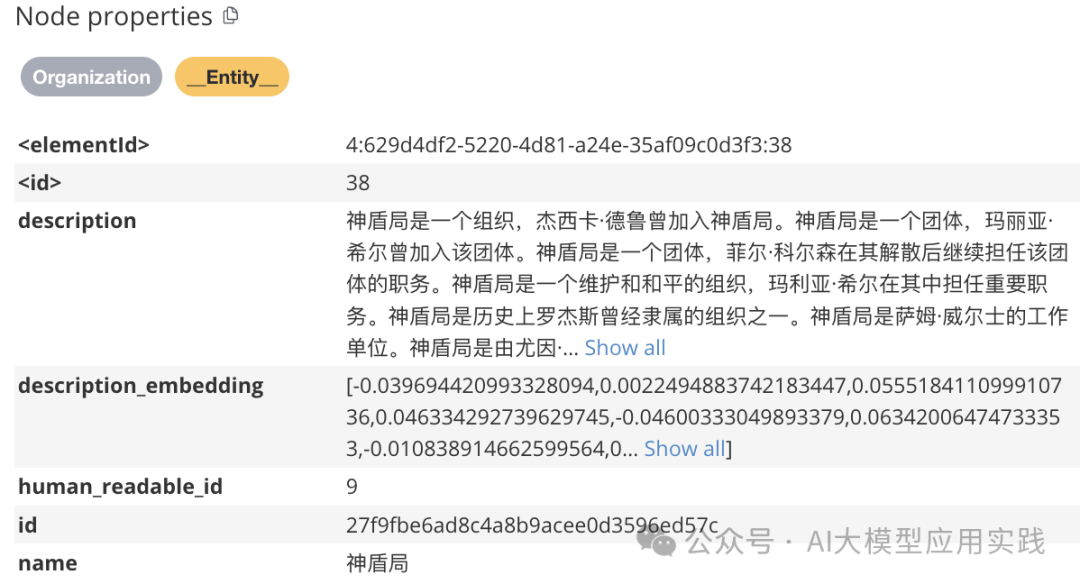Viewport: 1080px width, 584px height.
Task: Expand the truncated description field
Action: coord(625,347)
